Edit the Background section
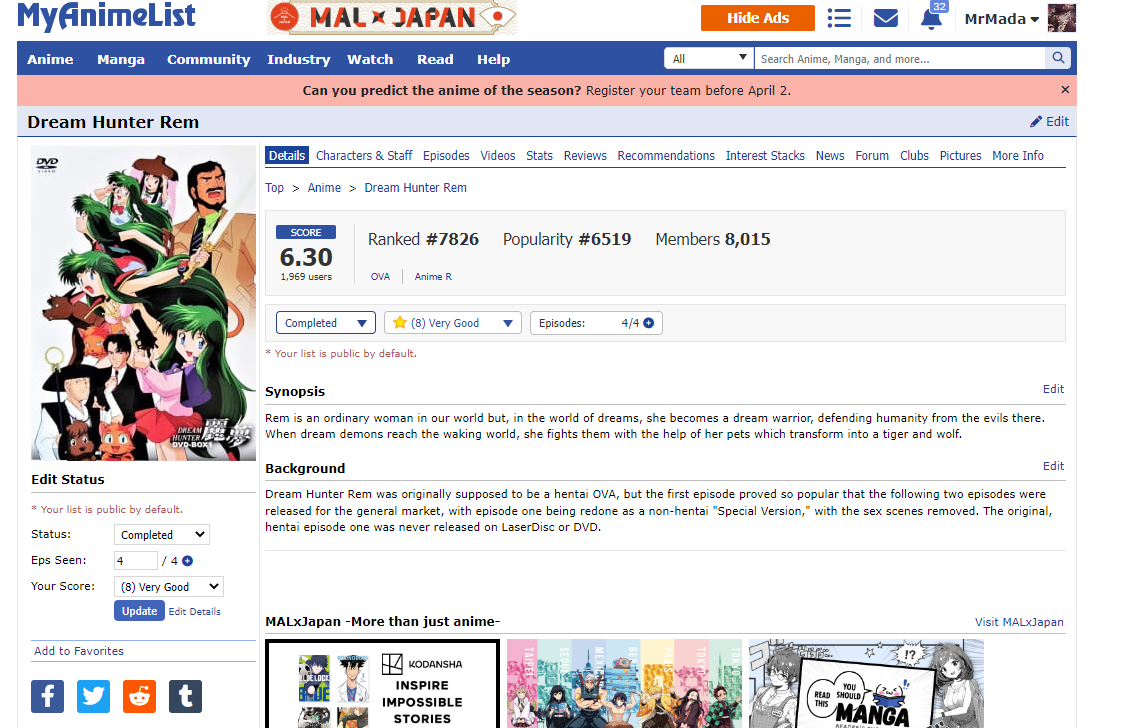 pos(1053,466)
